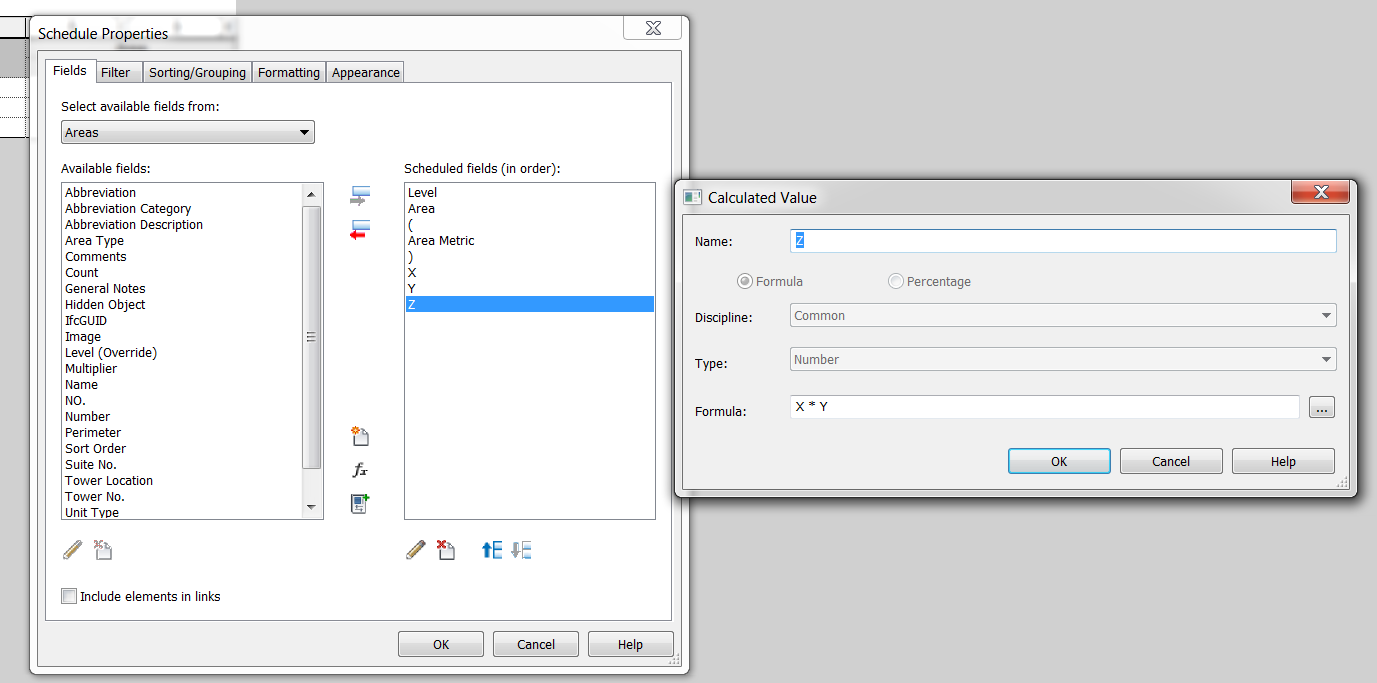Image resolution: width=1377 pixels, height=683 pixels.
Task: Select Area Type in Available fields
Action: 94,241
